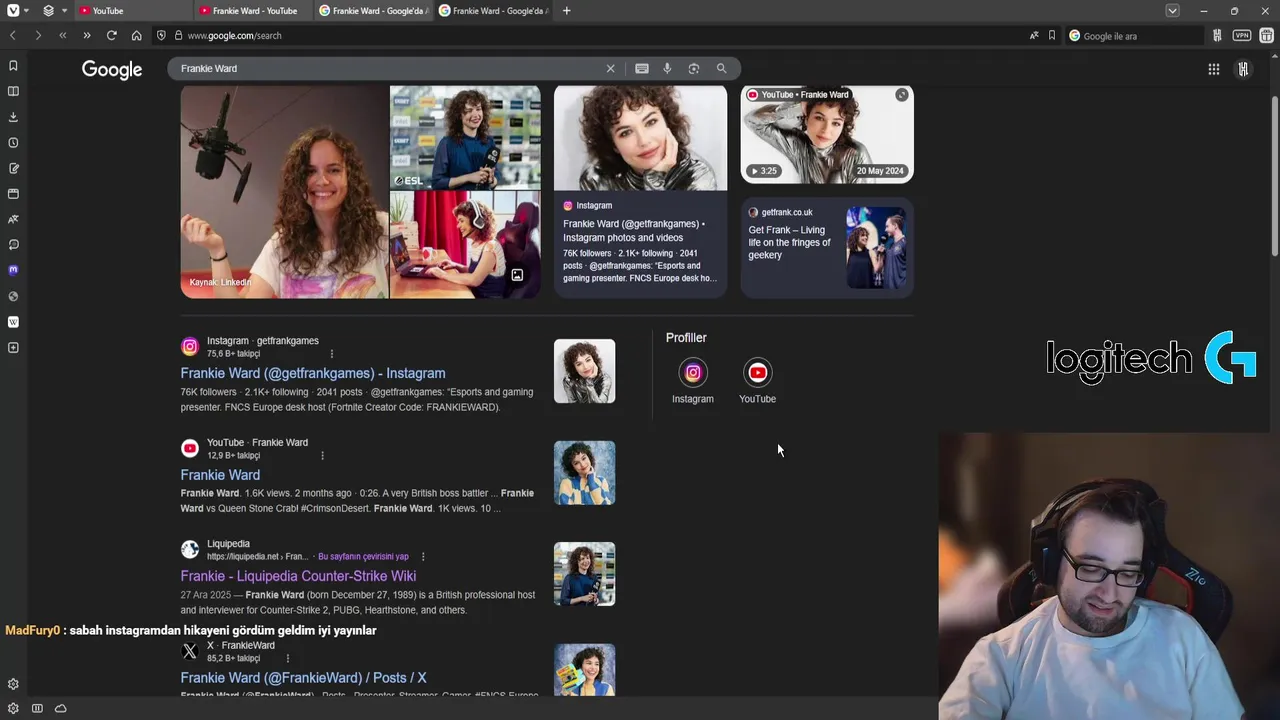Expand the workspaces dropdown arrow
1280x720 pixels.
pos(64,11)
